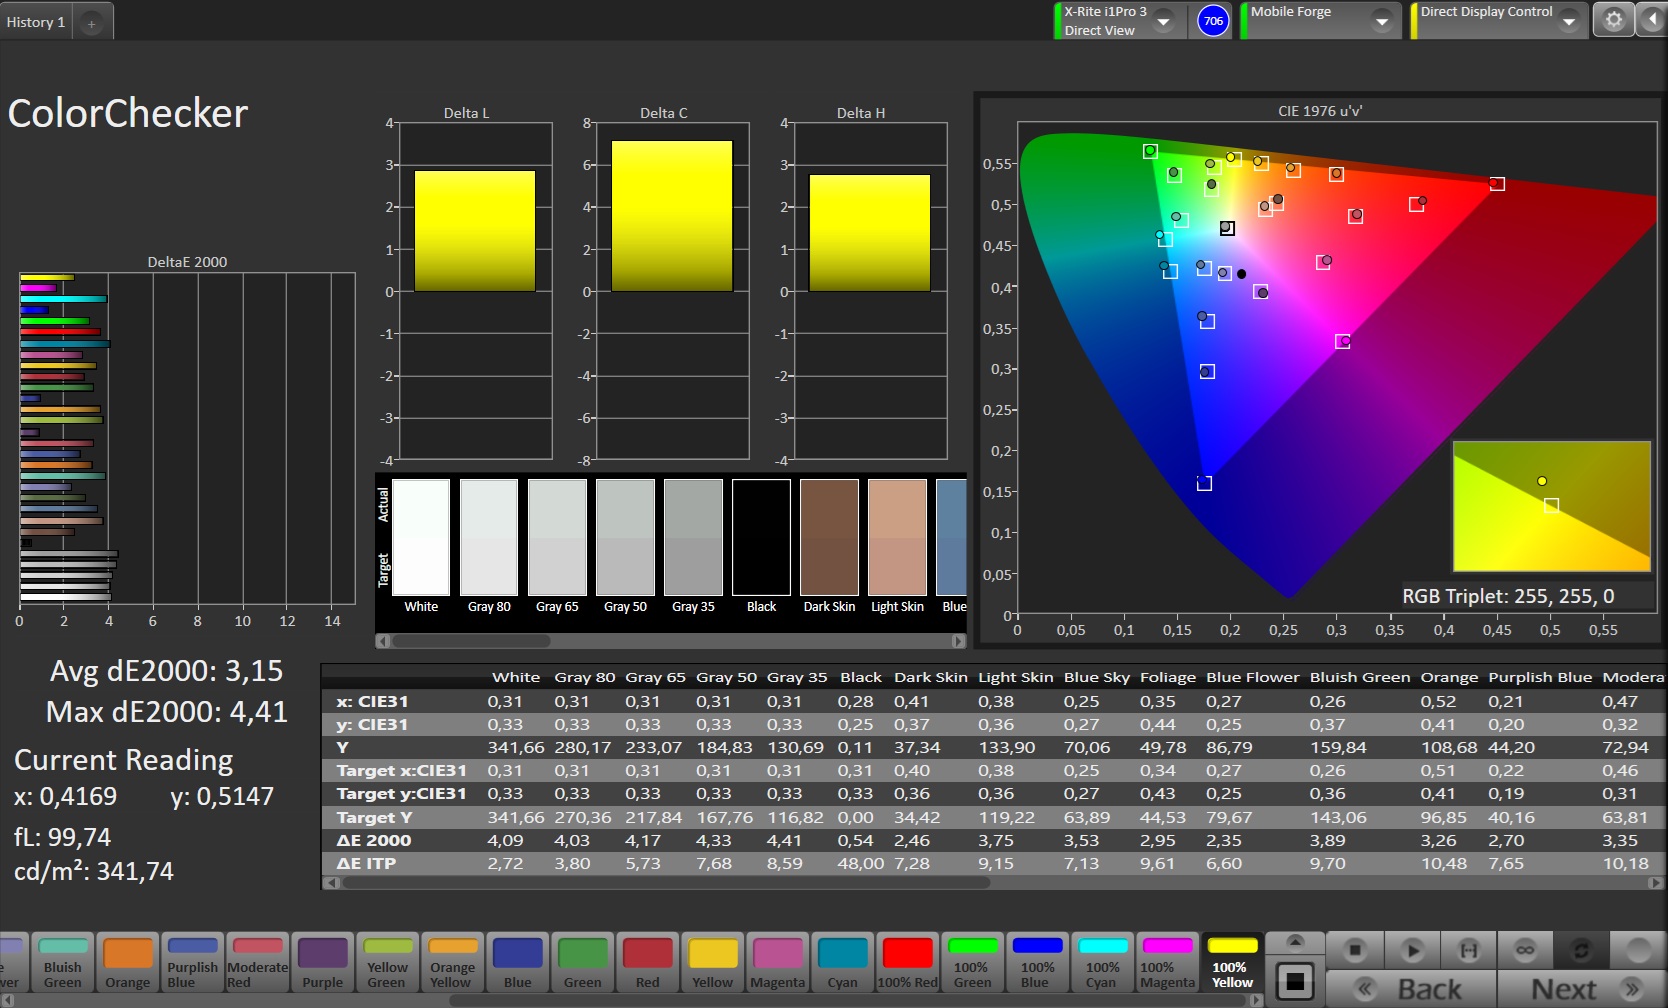Select the Orange color patch swatch
Image resolution: width=1668 pixels, height=1008 pixels.
(x=128, y=962)
